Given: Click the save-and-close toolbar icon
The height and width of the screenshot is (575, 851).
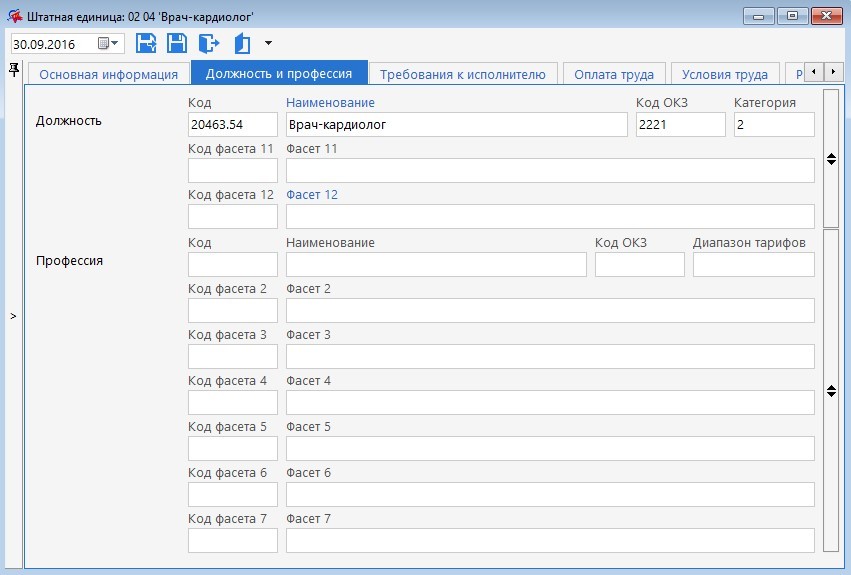Looking at the screenshot, I should pos(145,43).
